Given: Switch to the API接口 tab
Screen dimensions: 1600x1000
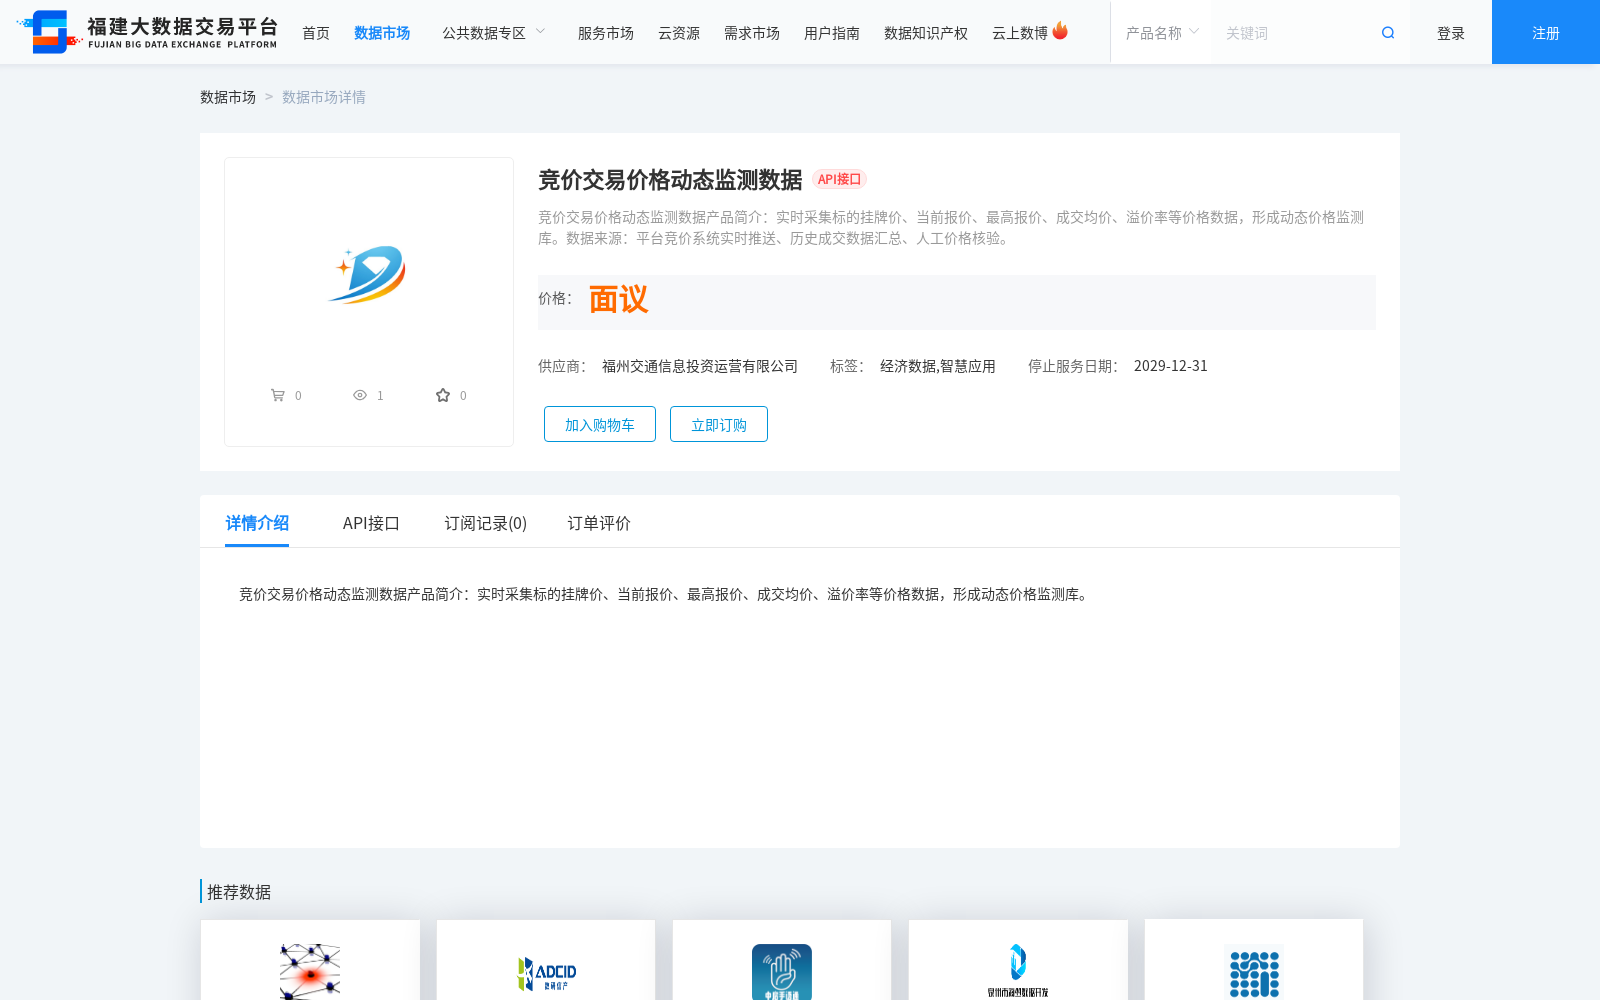Looking at the screenshot, I should point(371,523).
